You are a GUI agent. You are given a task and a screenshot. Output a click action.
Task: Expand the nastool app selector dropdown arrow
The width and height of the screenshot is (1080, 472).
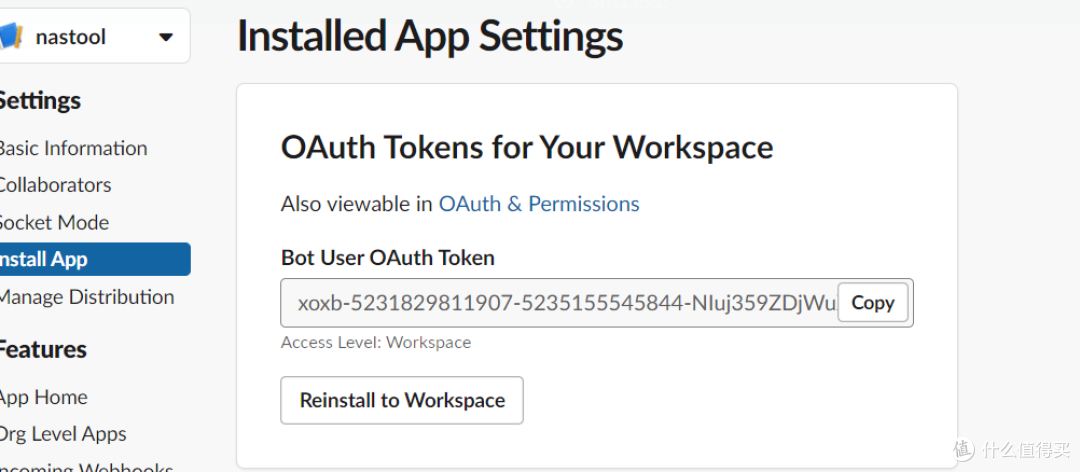coord(166,38)
